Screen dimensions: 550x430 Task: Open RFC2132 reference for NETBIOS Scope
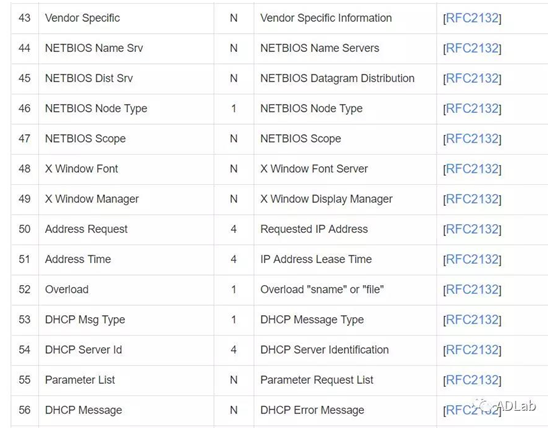click(472, 139)
